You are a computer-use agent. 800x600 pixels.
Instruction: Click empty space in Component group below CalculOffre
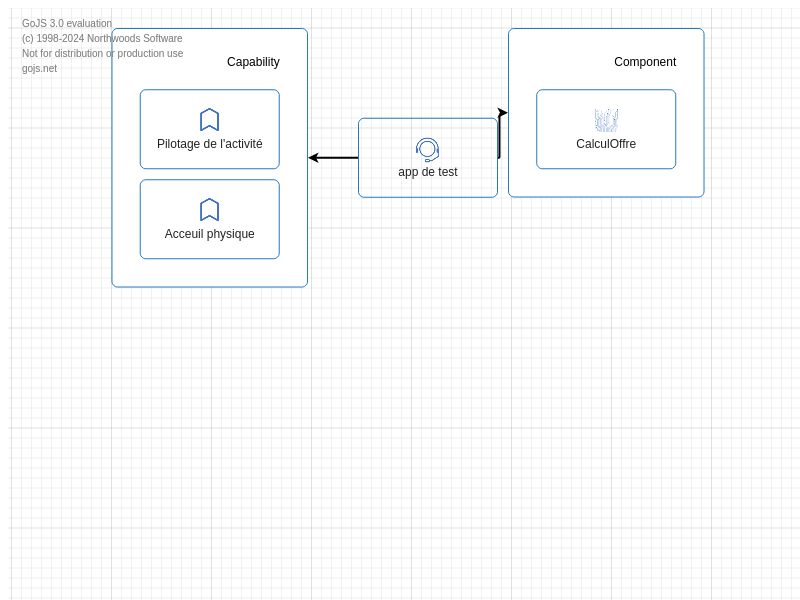tap(606, 183)
